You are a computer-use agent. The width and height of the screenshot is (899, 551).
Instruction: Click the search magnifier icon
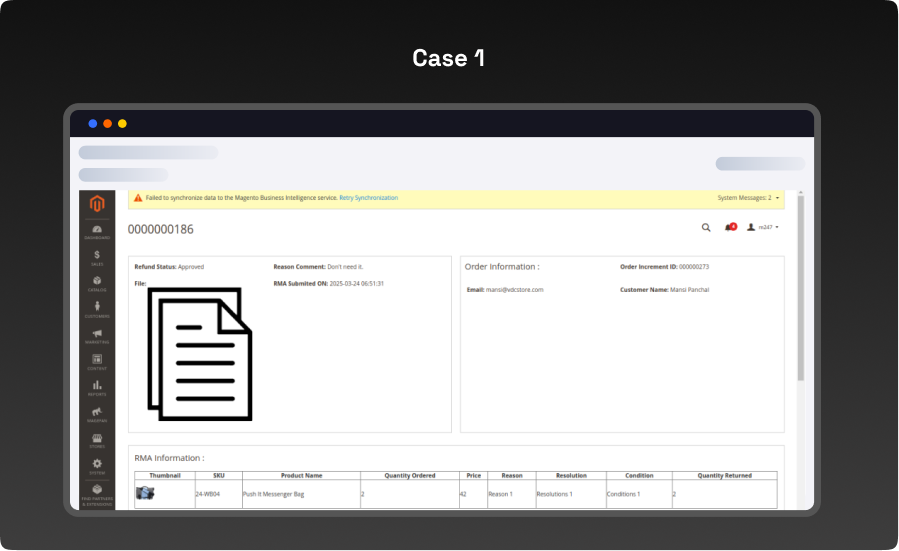pos(706,228)
